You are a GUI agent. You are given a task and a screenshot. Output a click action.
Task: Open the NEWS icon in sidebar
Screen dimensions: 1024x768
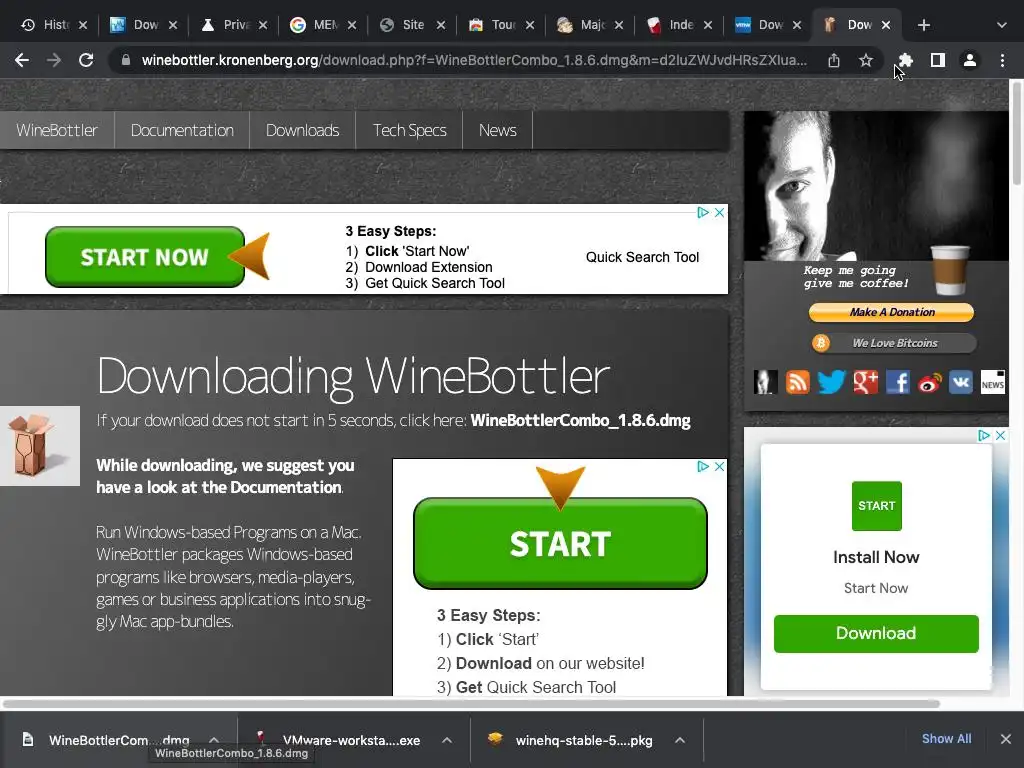tap(993, 382)
